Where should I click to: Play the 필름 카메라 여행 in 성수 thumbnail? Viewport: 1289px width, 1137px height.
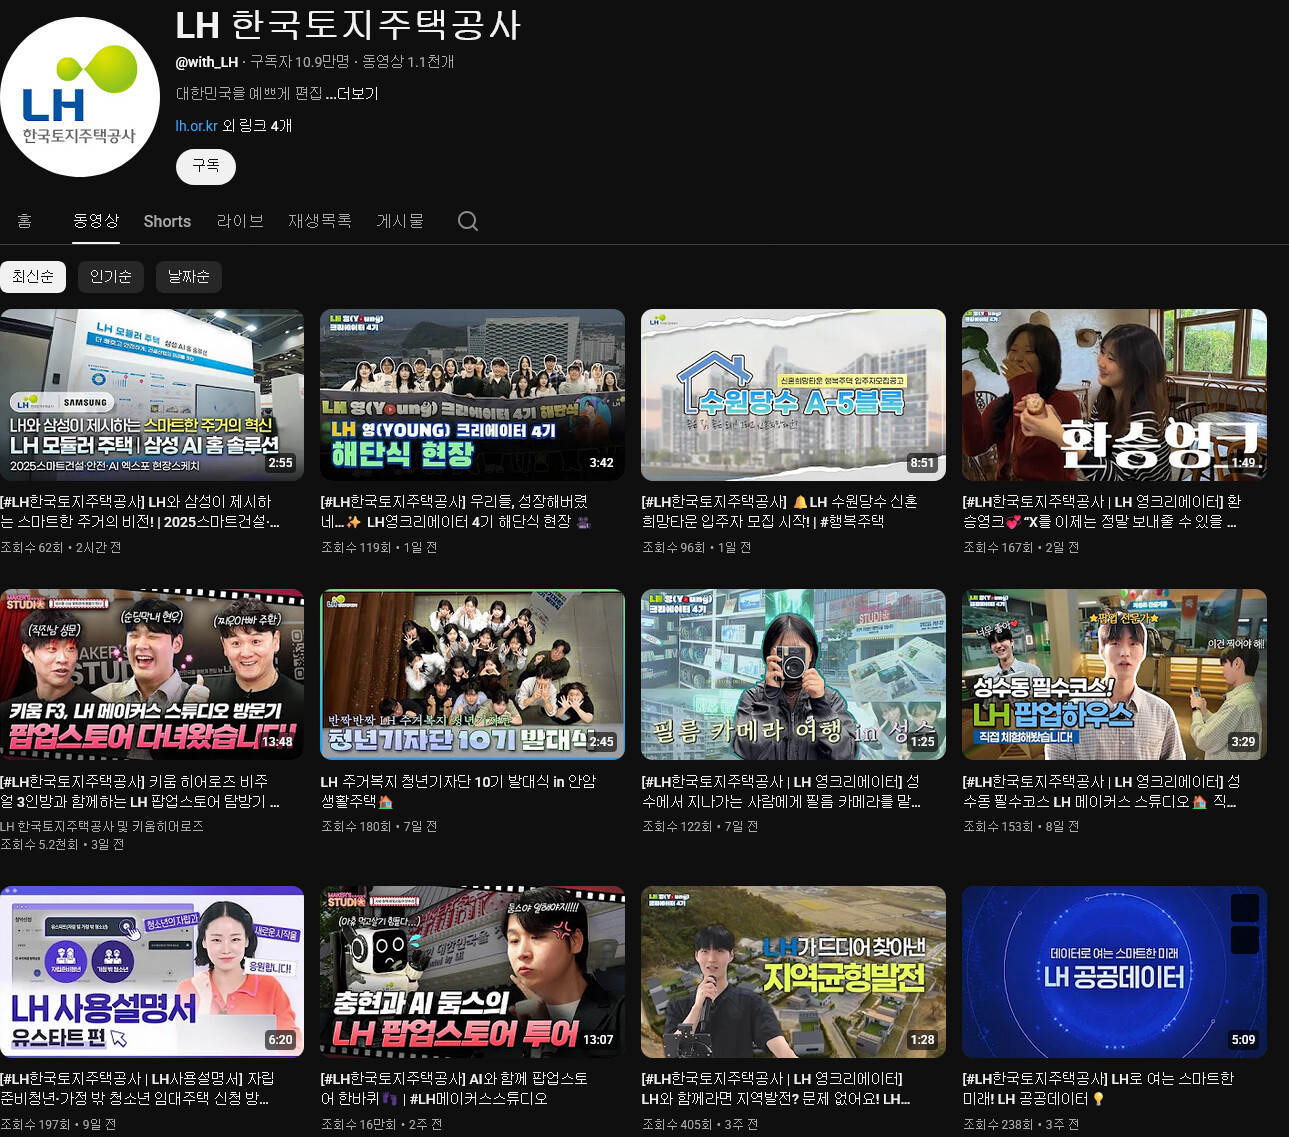[x=793, y=675]
